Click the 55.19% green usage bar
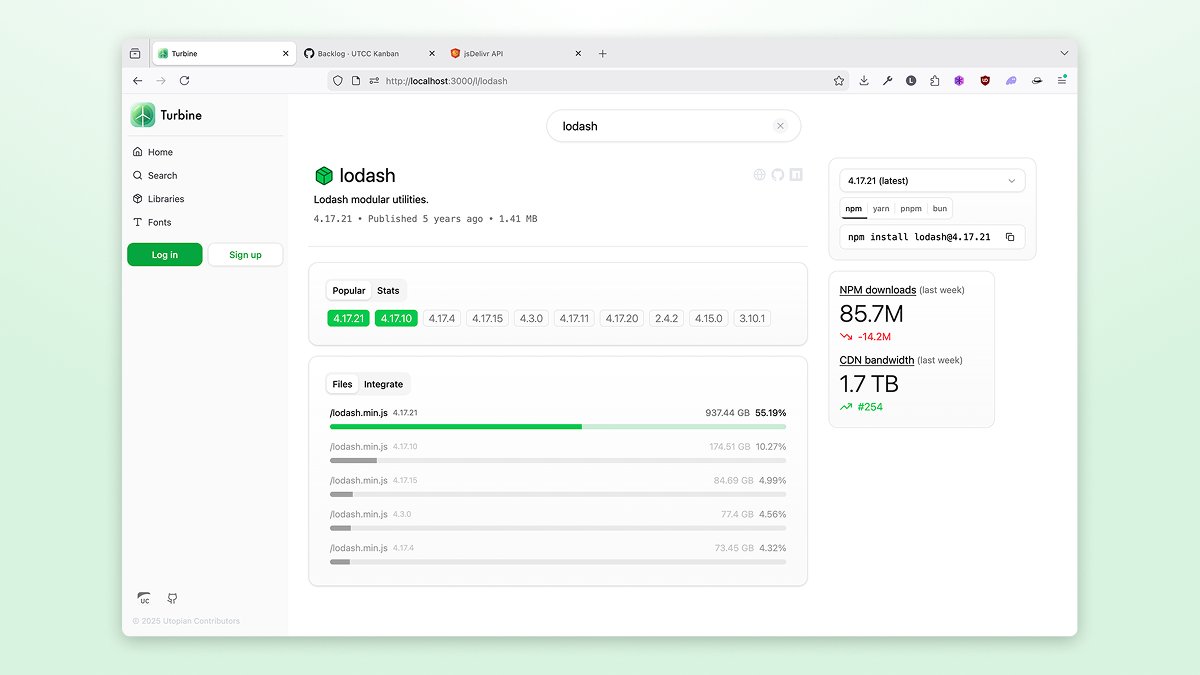Screen dimensions: 1200x675 click(x=558, y=427)
